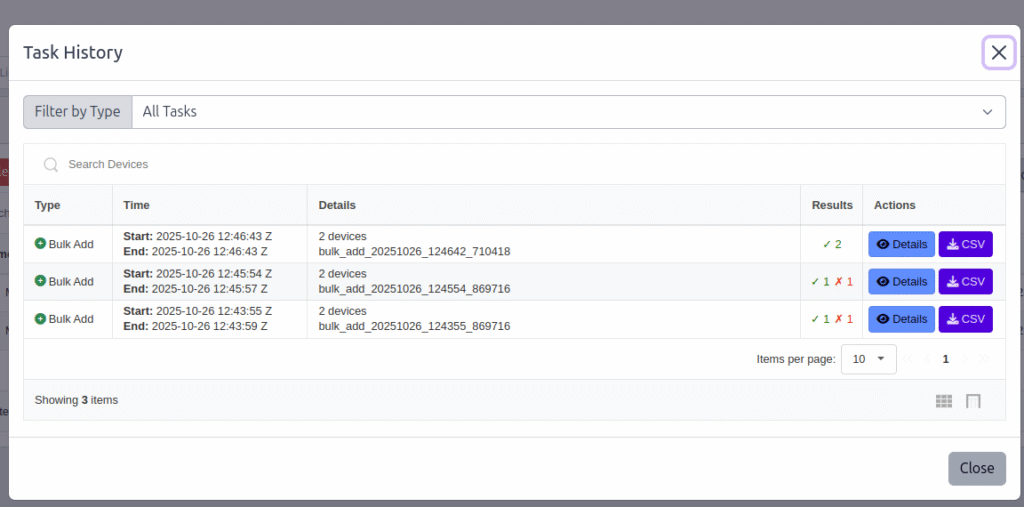Viewport: 1024px width, 507px height.
Task: Click the grid view icon in footer
Action: [944, 401]
